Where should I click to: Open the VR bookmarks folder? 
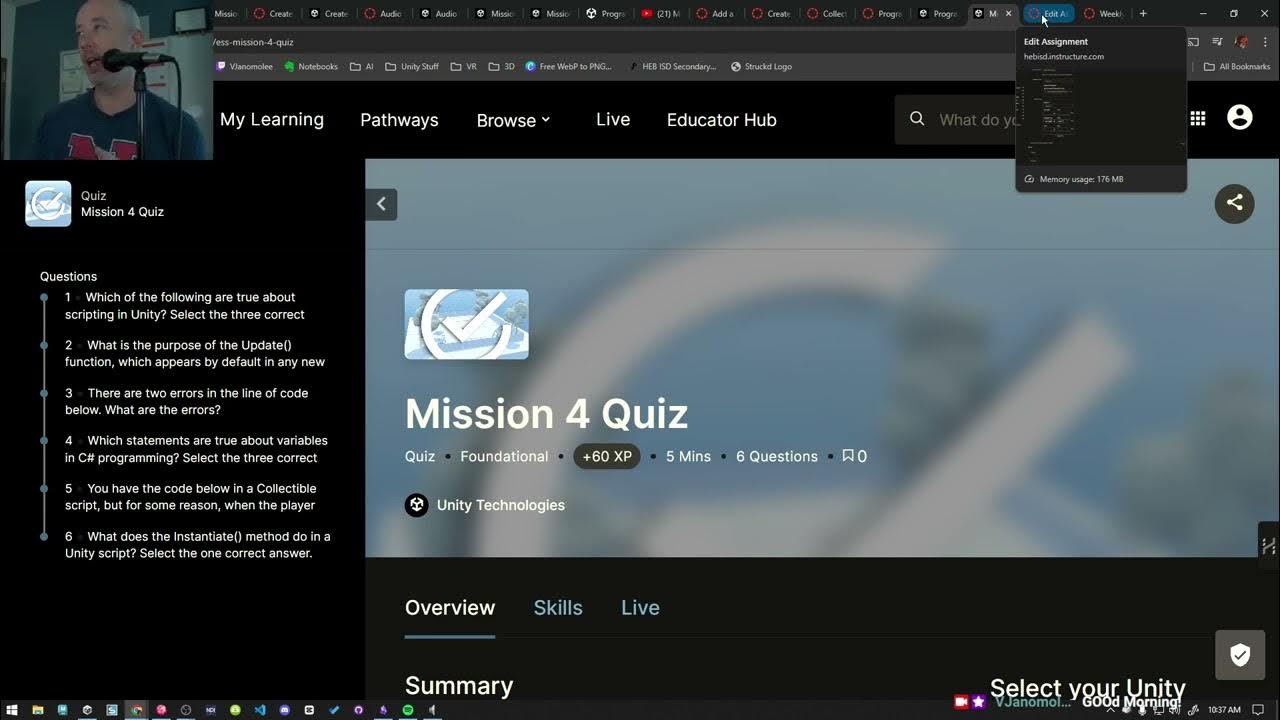point(464,67)
